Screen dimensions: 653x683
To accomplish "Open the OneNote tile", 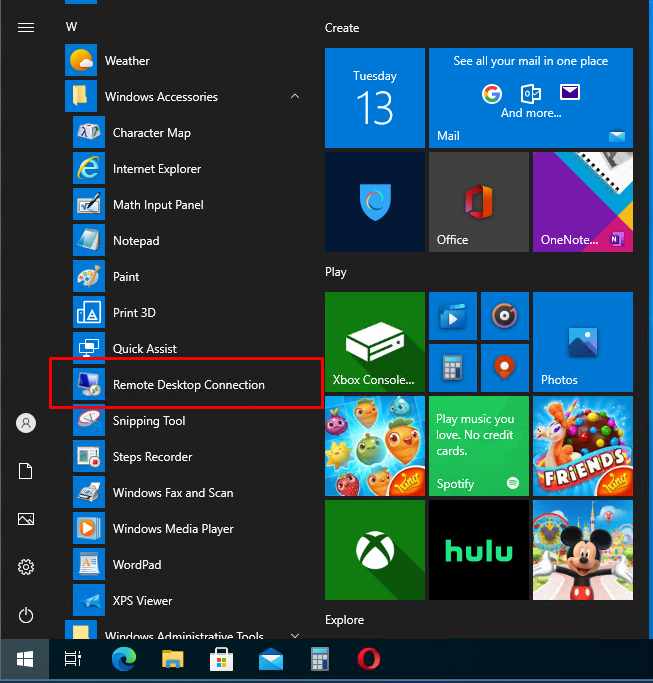I will pyautogui.click(x=583, y=202).
